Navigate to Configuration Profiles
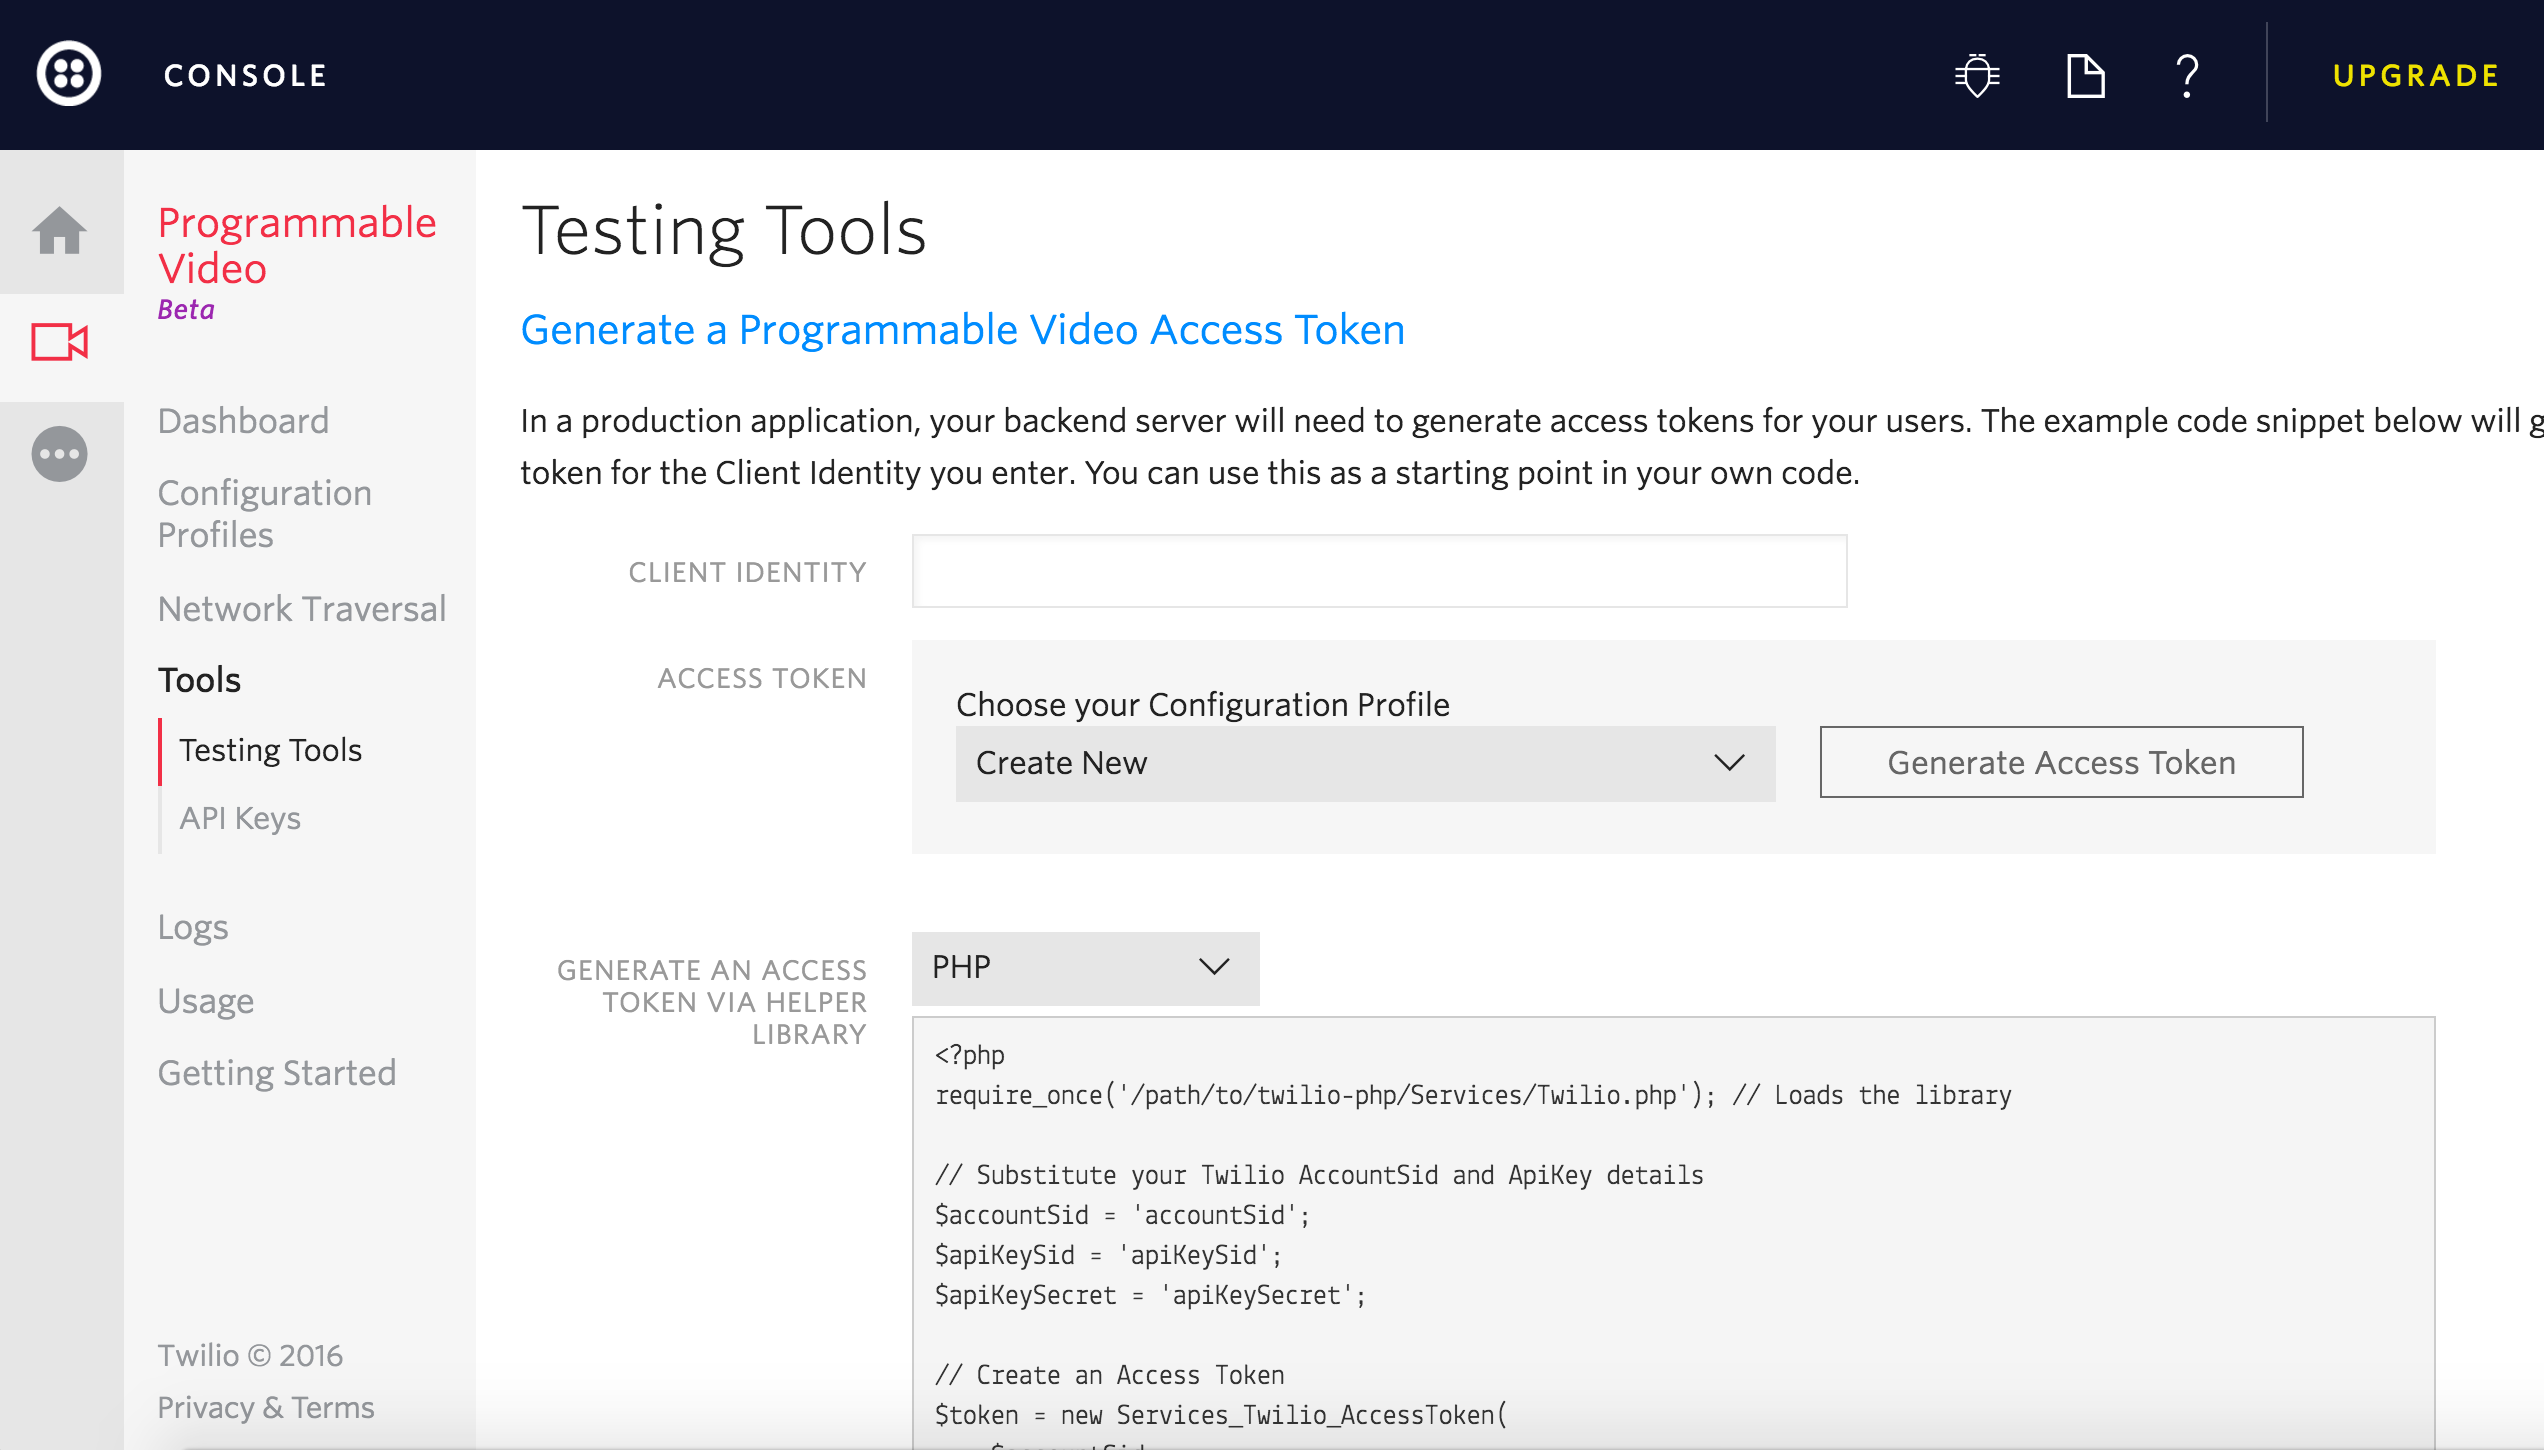2544x1450 pixels. [264, 514]
